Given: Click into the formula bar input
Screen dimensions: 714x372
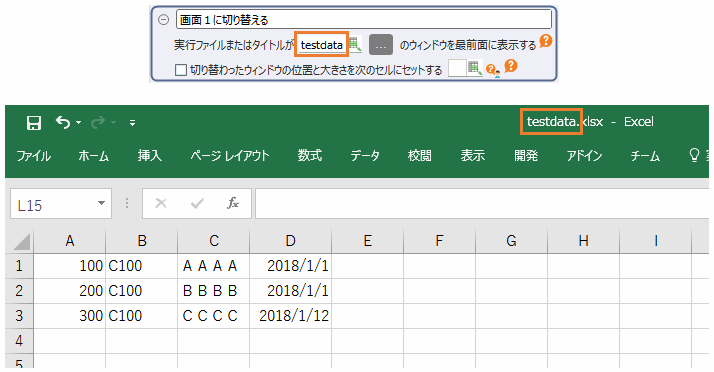Looking at the screenshot, I should click(483, 204).
